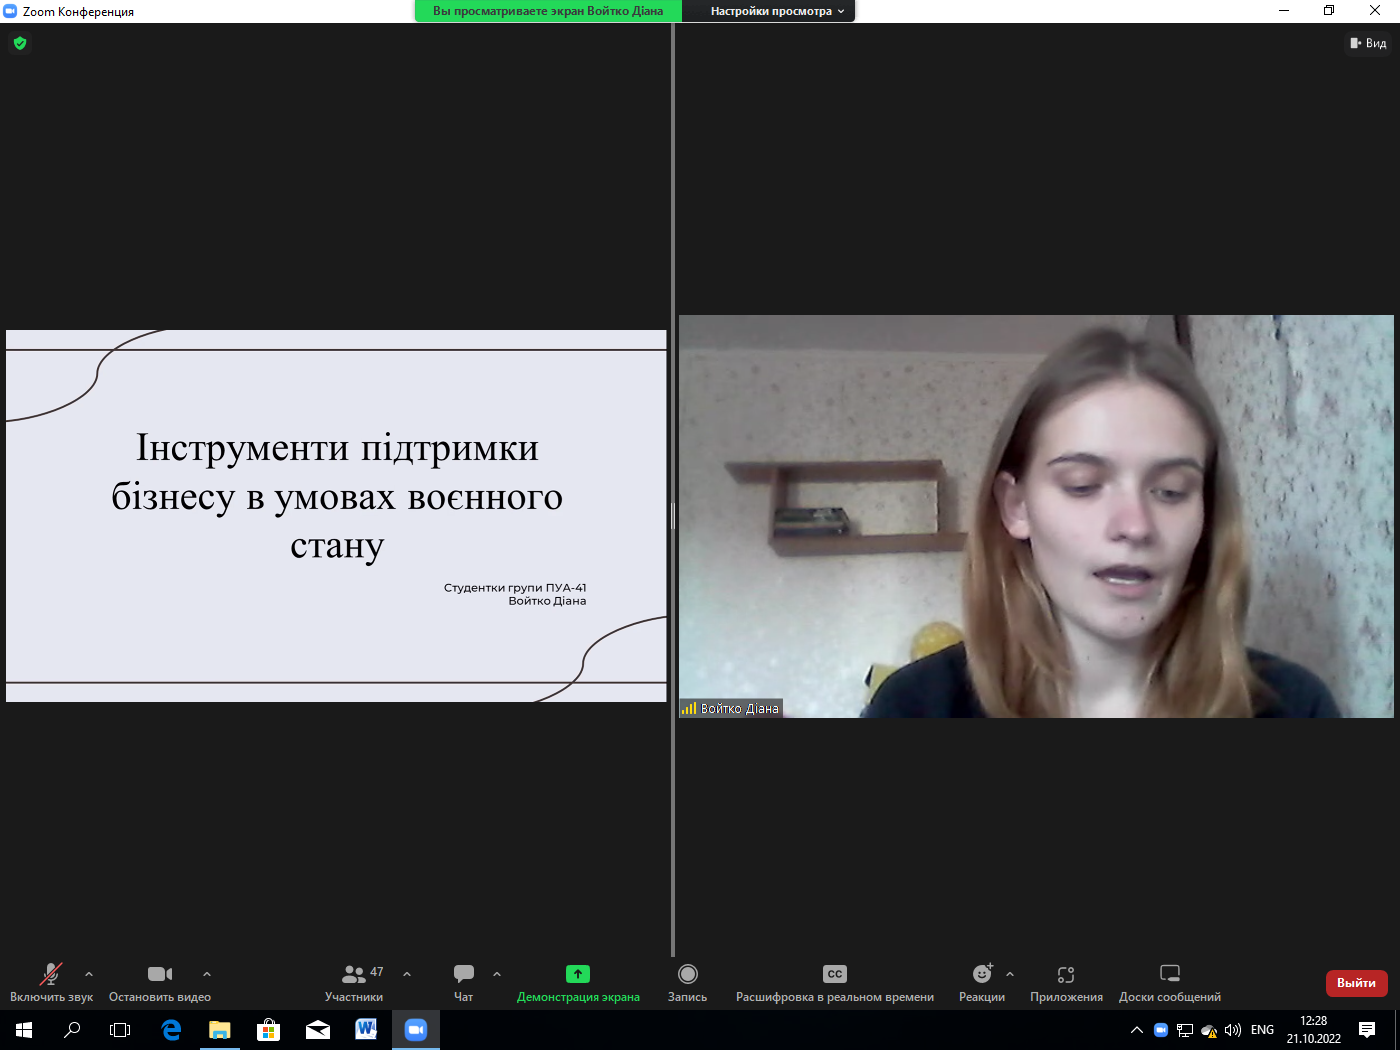This screenshot has height=1050, width=1400.
Task: Open Windows taskbar search
Action: tap(72, 1030)
